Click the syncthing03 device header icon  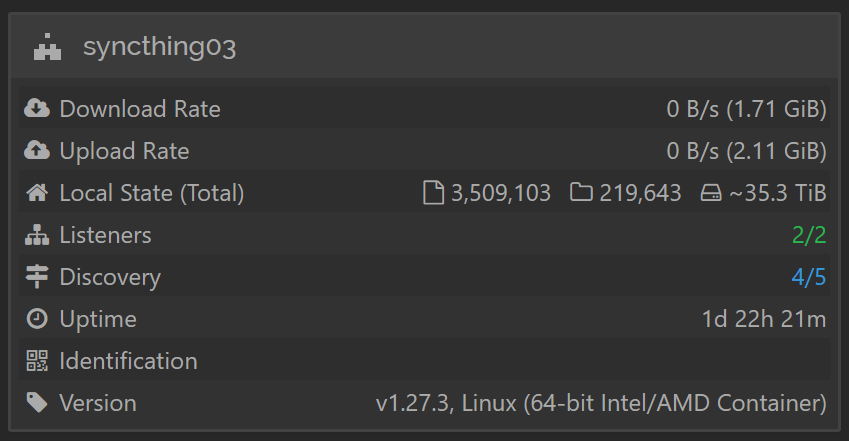pos(48,47)
